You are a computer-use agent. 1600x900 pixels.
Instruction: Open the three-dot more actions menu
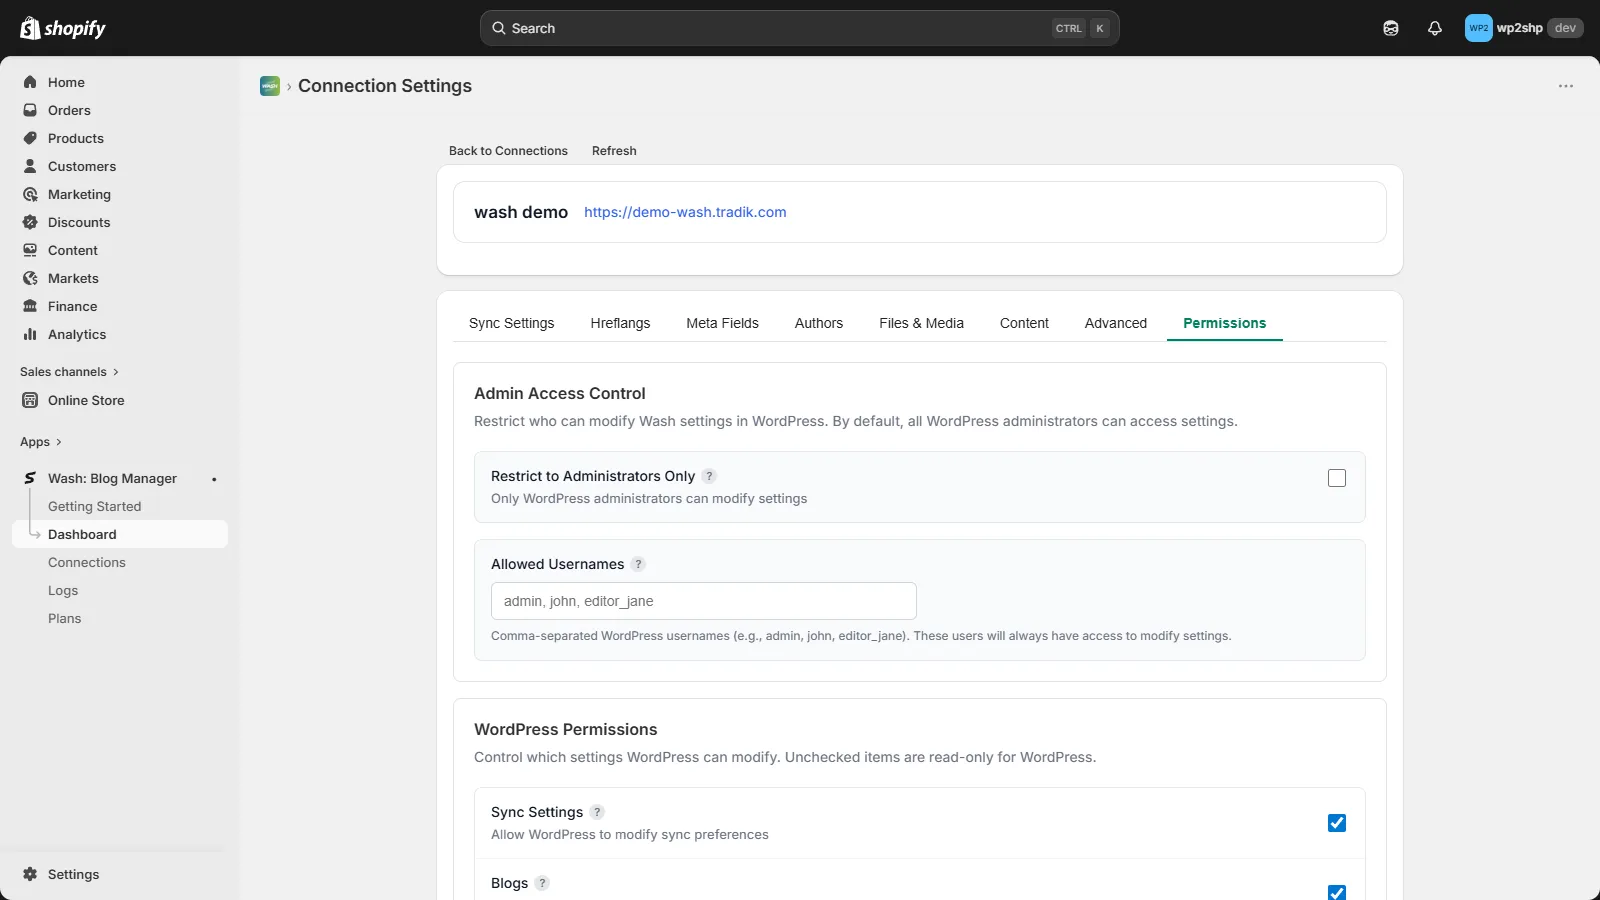pyautogui.click(x=1566, y=86)
